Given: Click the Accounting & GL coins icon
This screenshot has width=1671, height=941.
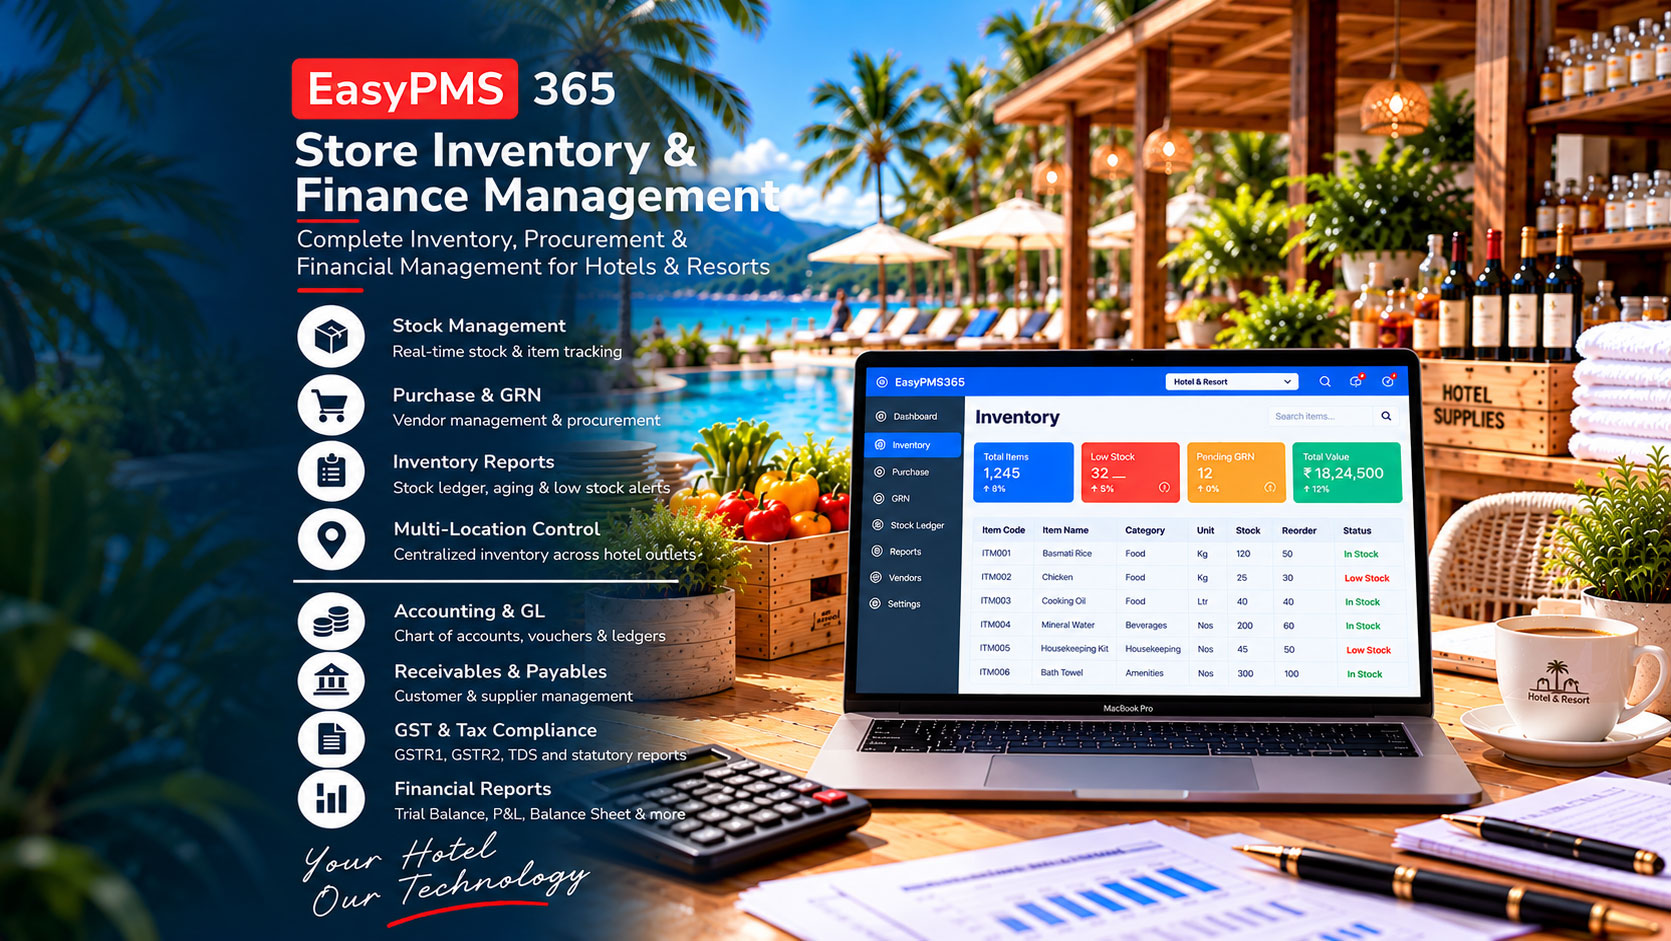Looking at the screenshot, I should [331, 620].
